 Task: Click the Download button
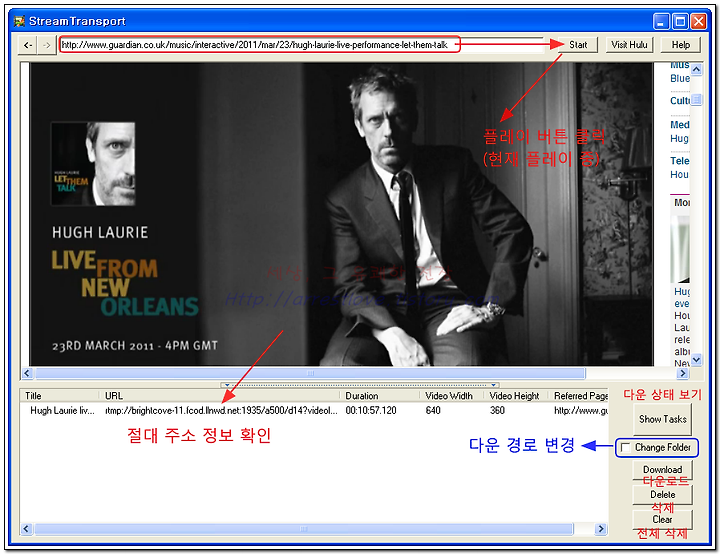(x=662, y=469)
